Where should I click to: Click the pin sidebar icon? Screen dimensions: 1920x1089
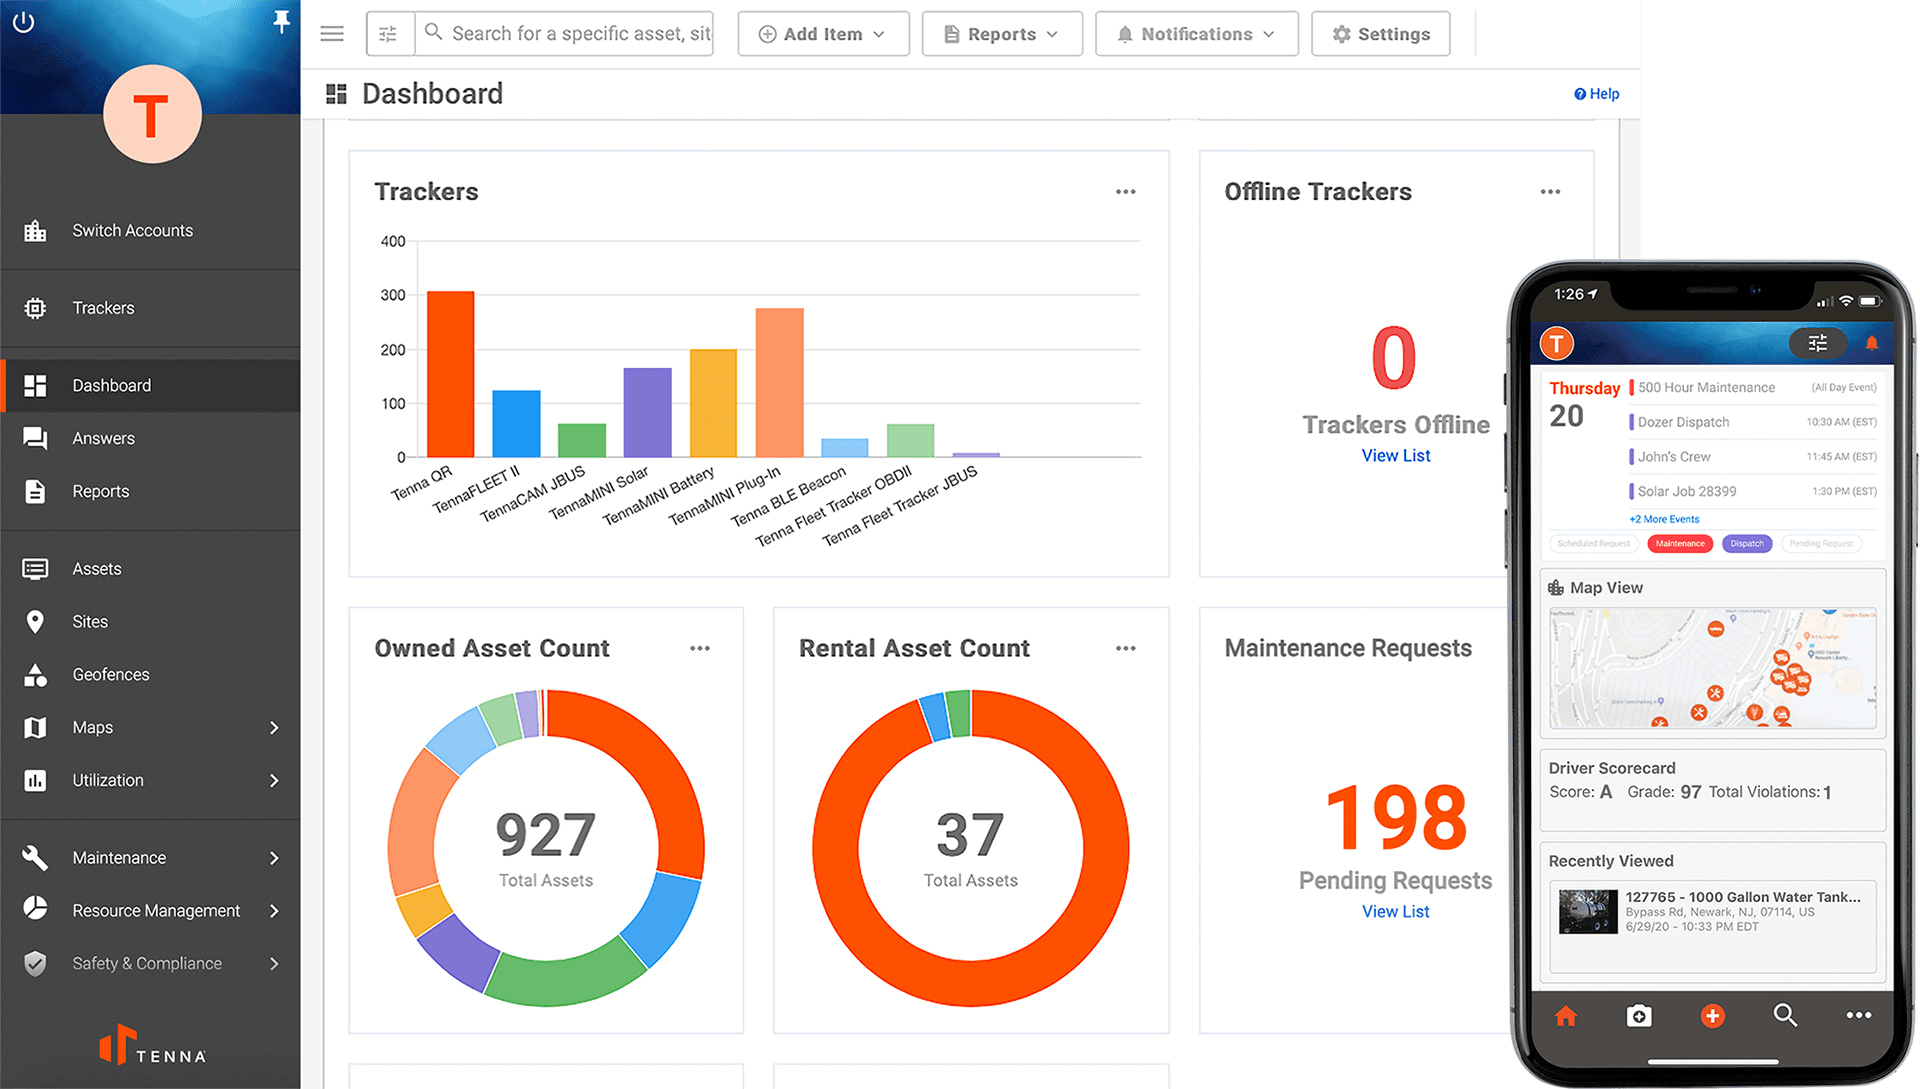282,22
